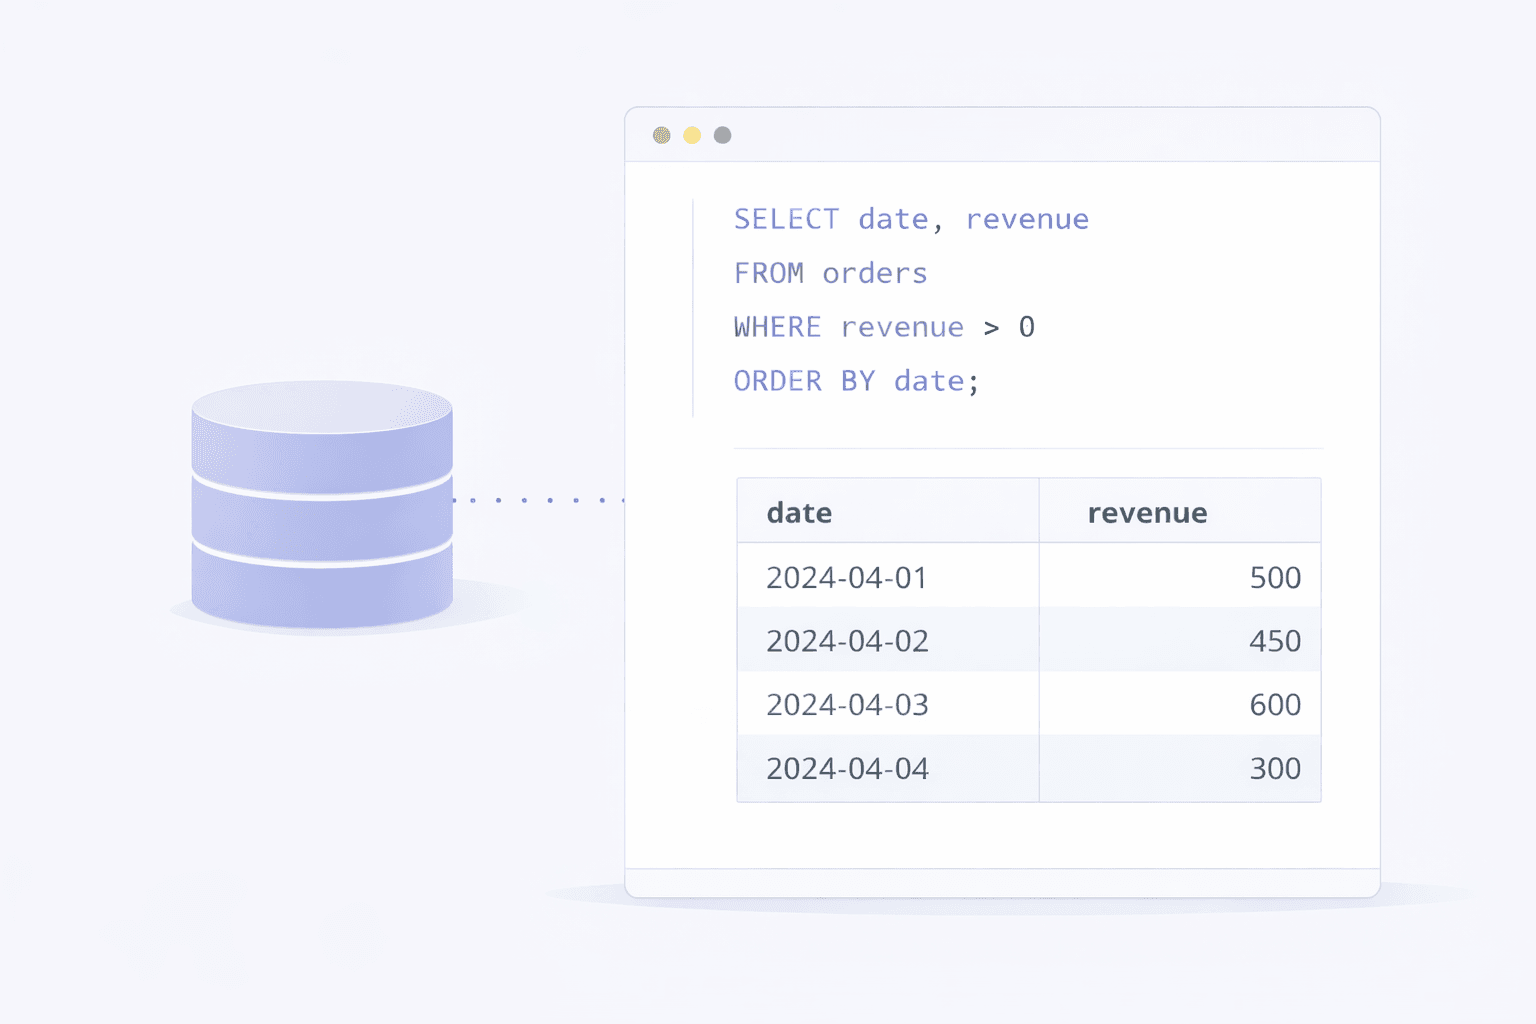Click the yellow traffic light circle
Screen dimensions: 1536x1024
[x=691, y=134]
